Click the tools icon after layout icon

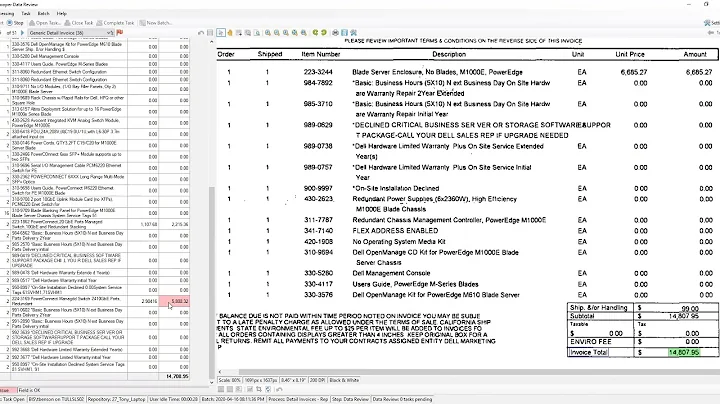click(x=354, y=33)
